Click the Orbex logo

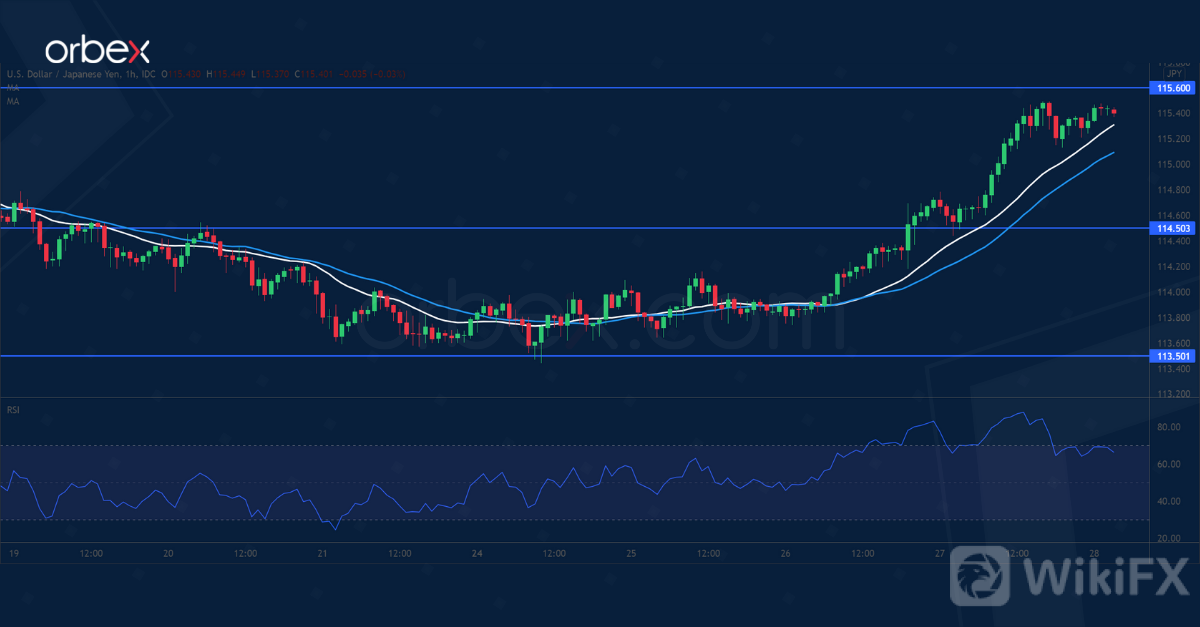coord(94,50)
